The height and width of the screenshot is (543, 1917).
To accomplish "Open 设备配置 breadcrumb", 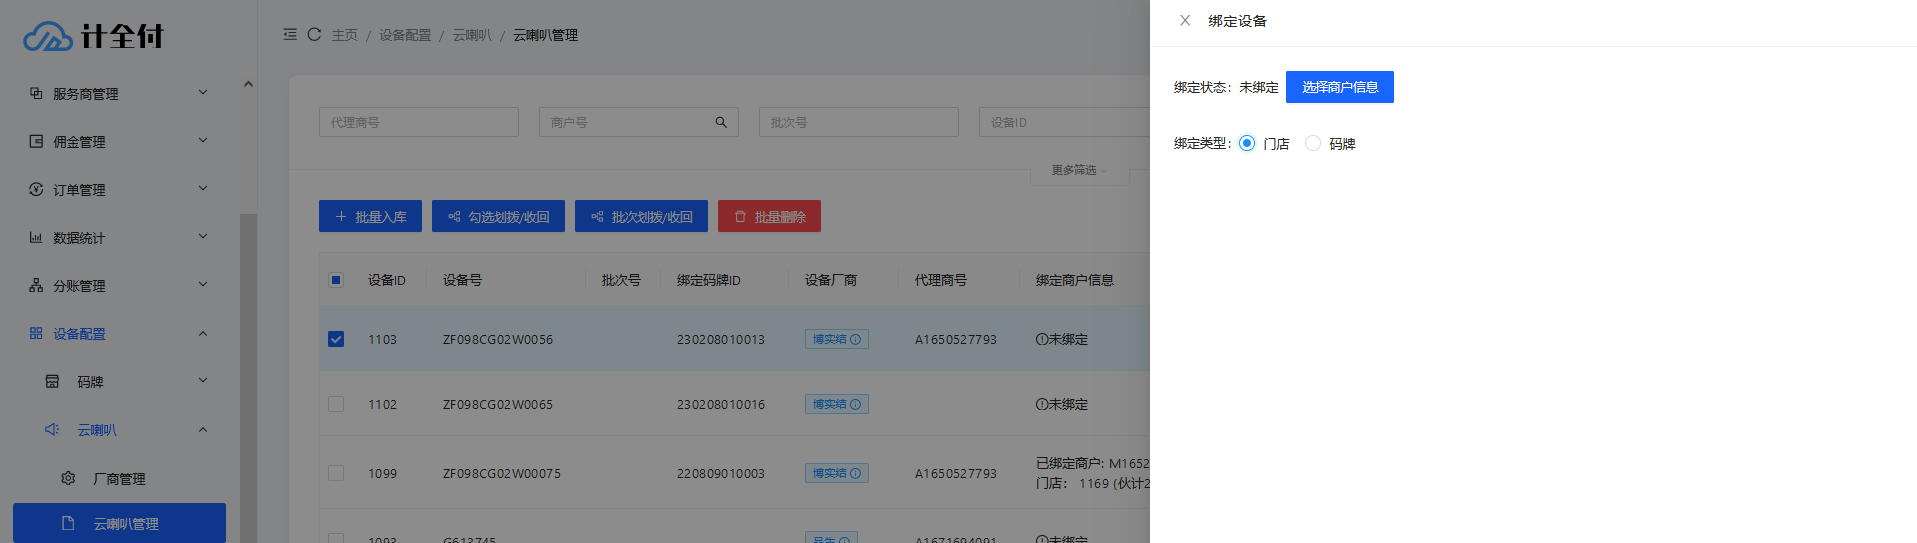I will point(405,35).
